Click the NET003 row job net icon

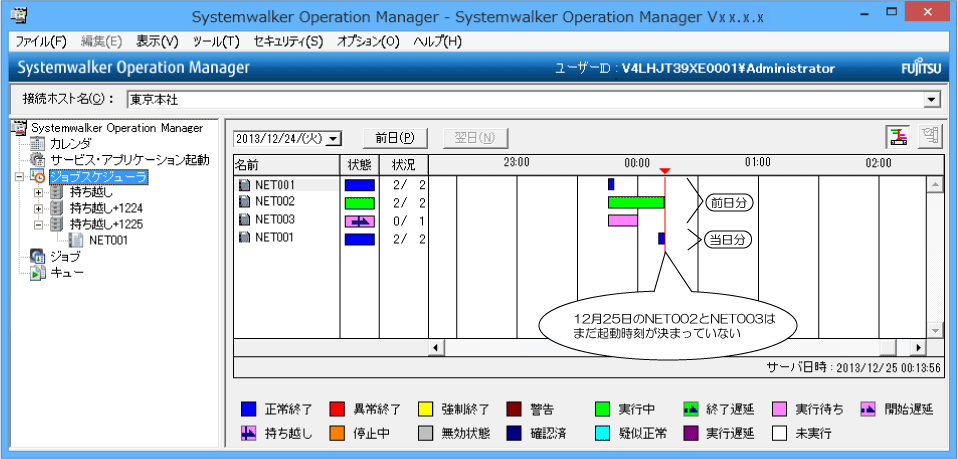(x=245, y=221)
